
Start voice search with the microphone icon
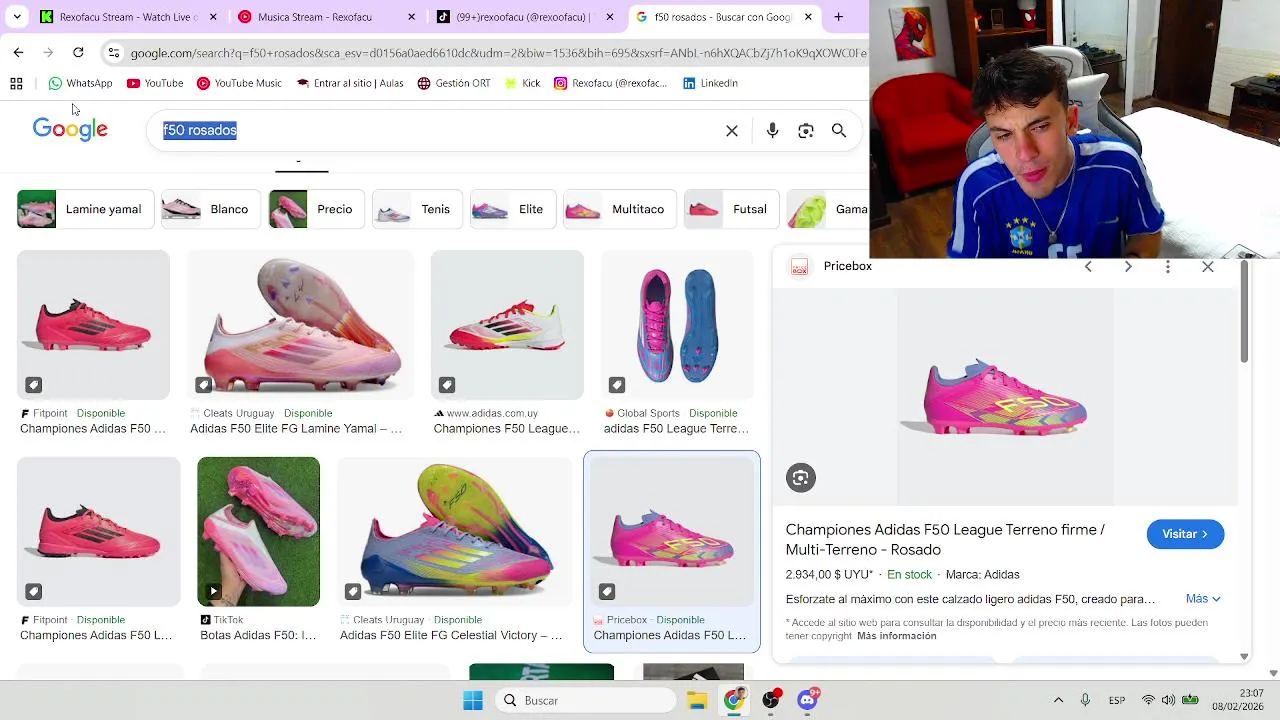pos(772,131)
